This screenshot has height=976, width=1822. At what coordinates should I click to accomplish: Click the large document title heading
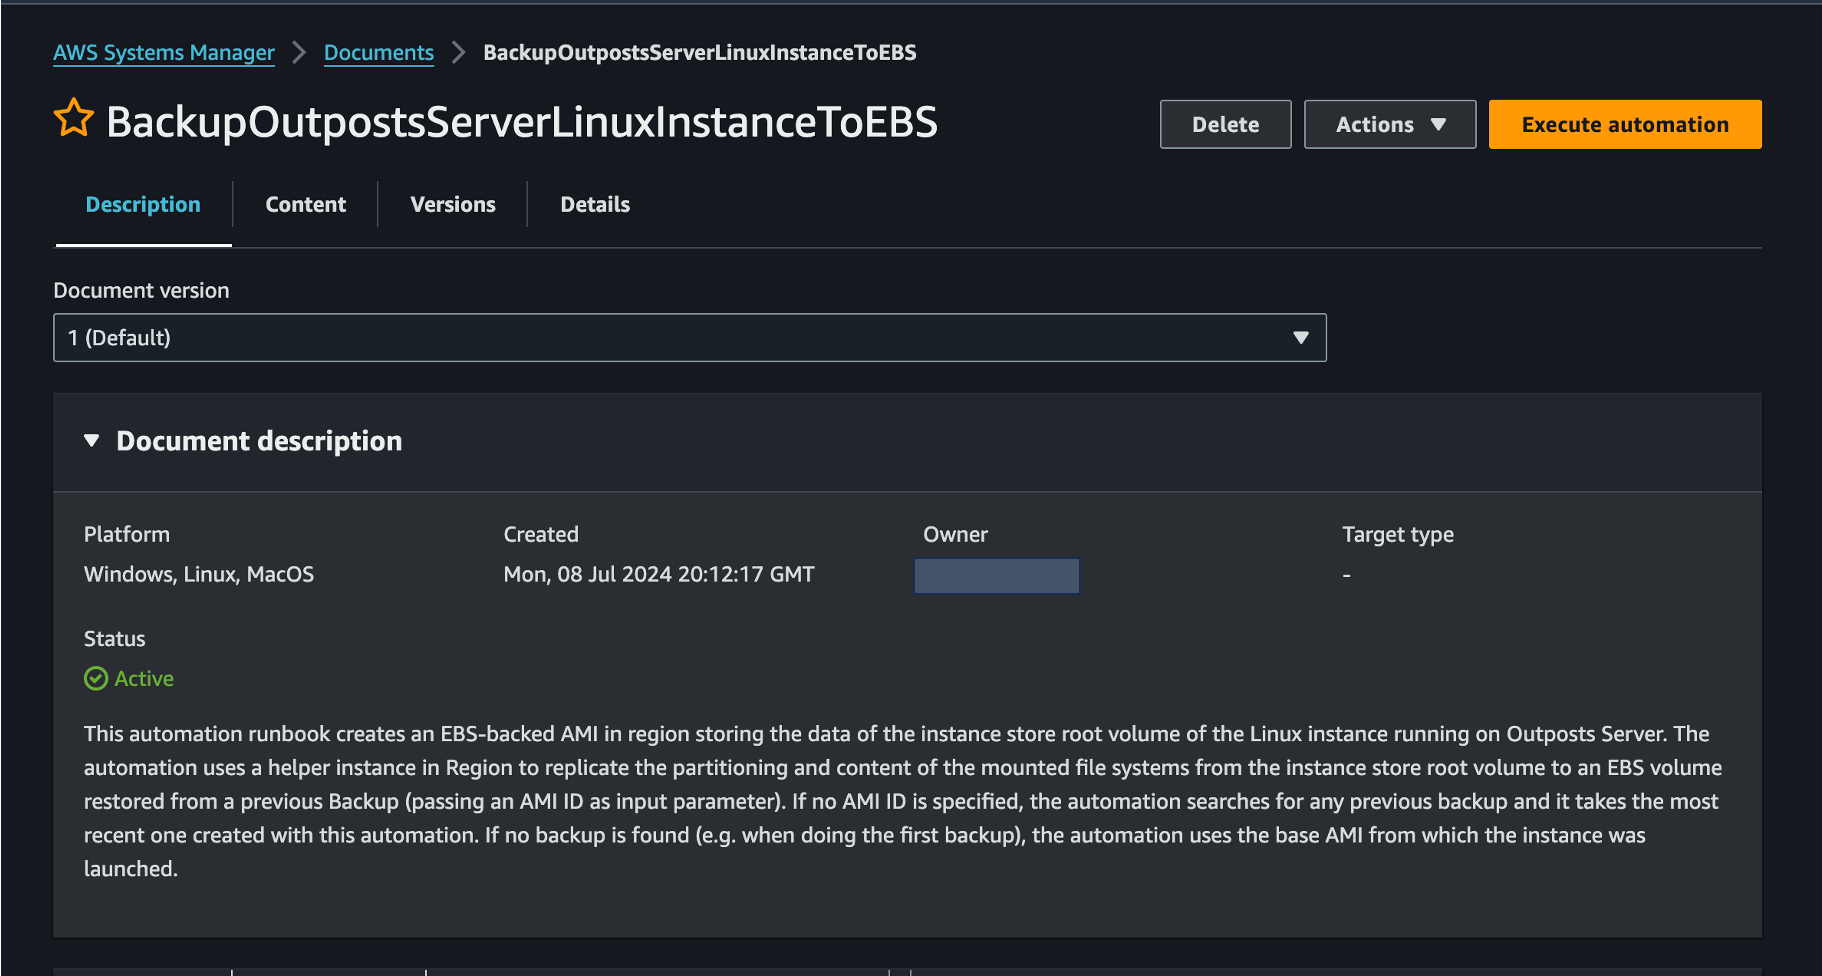[x=522, y=122]
